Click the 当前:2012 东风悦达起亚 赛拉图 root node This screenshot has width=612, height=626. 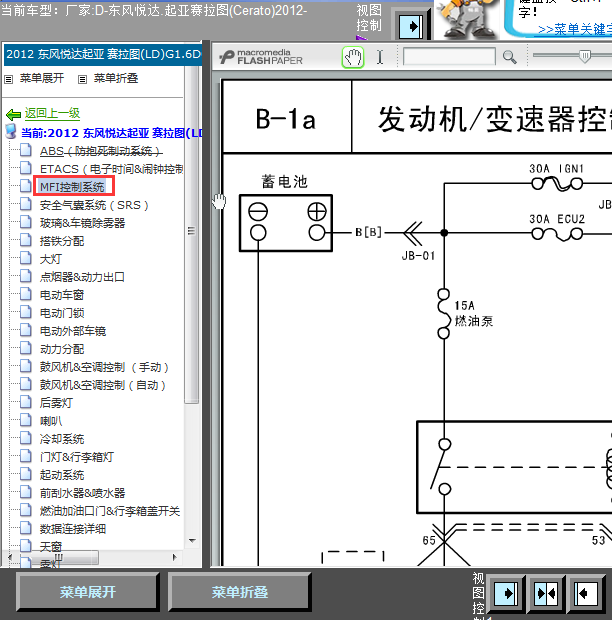coord(112,133)
